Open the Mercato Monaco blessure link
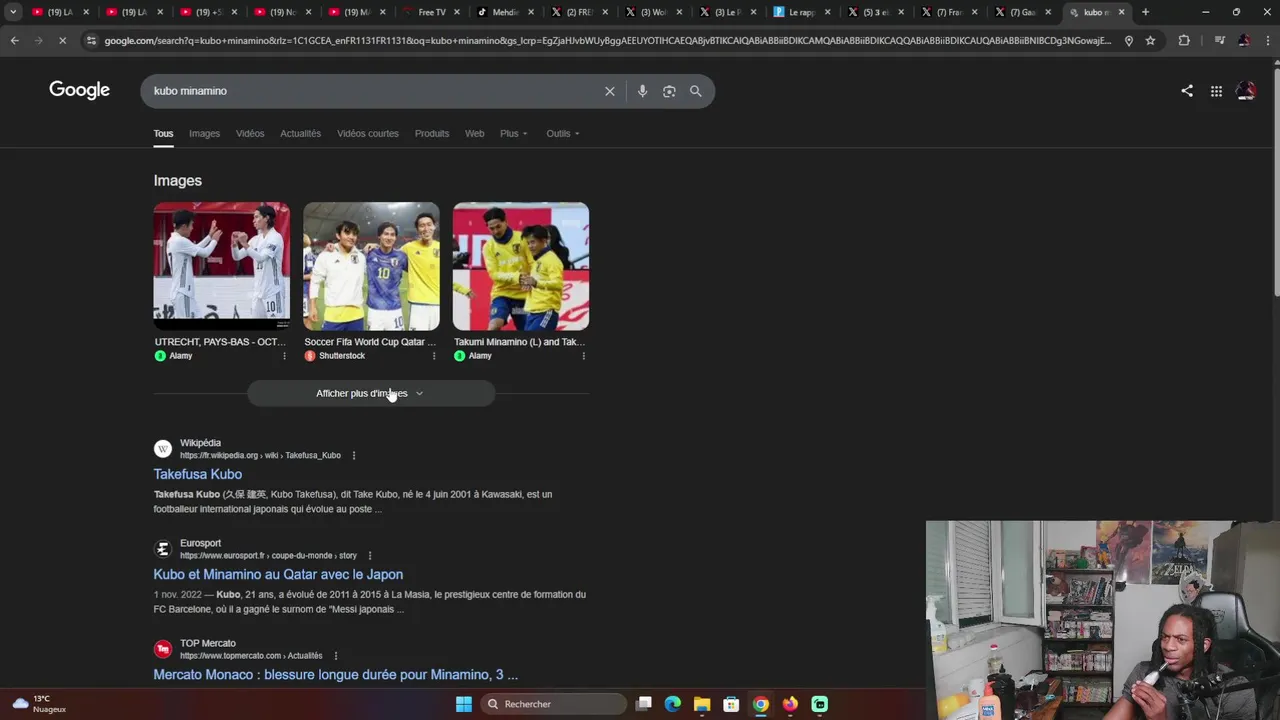Screen dimensions: 1280x720 [x=335, y=675]
